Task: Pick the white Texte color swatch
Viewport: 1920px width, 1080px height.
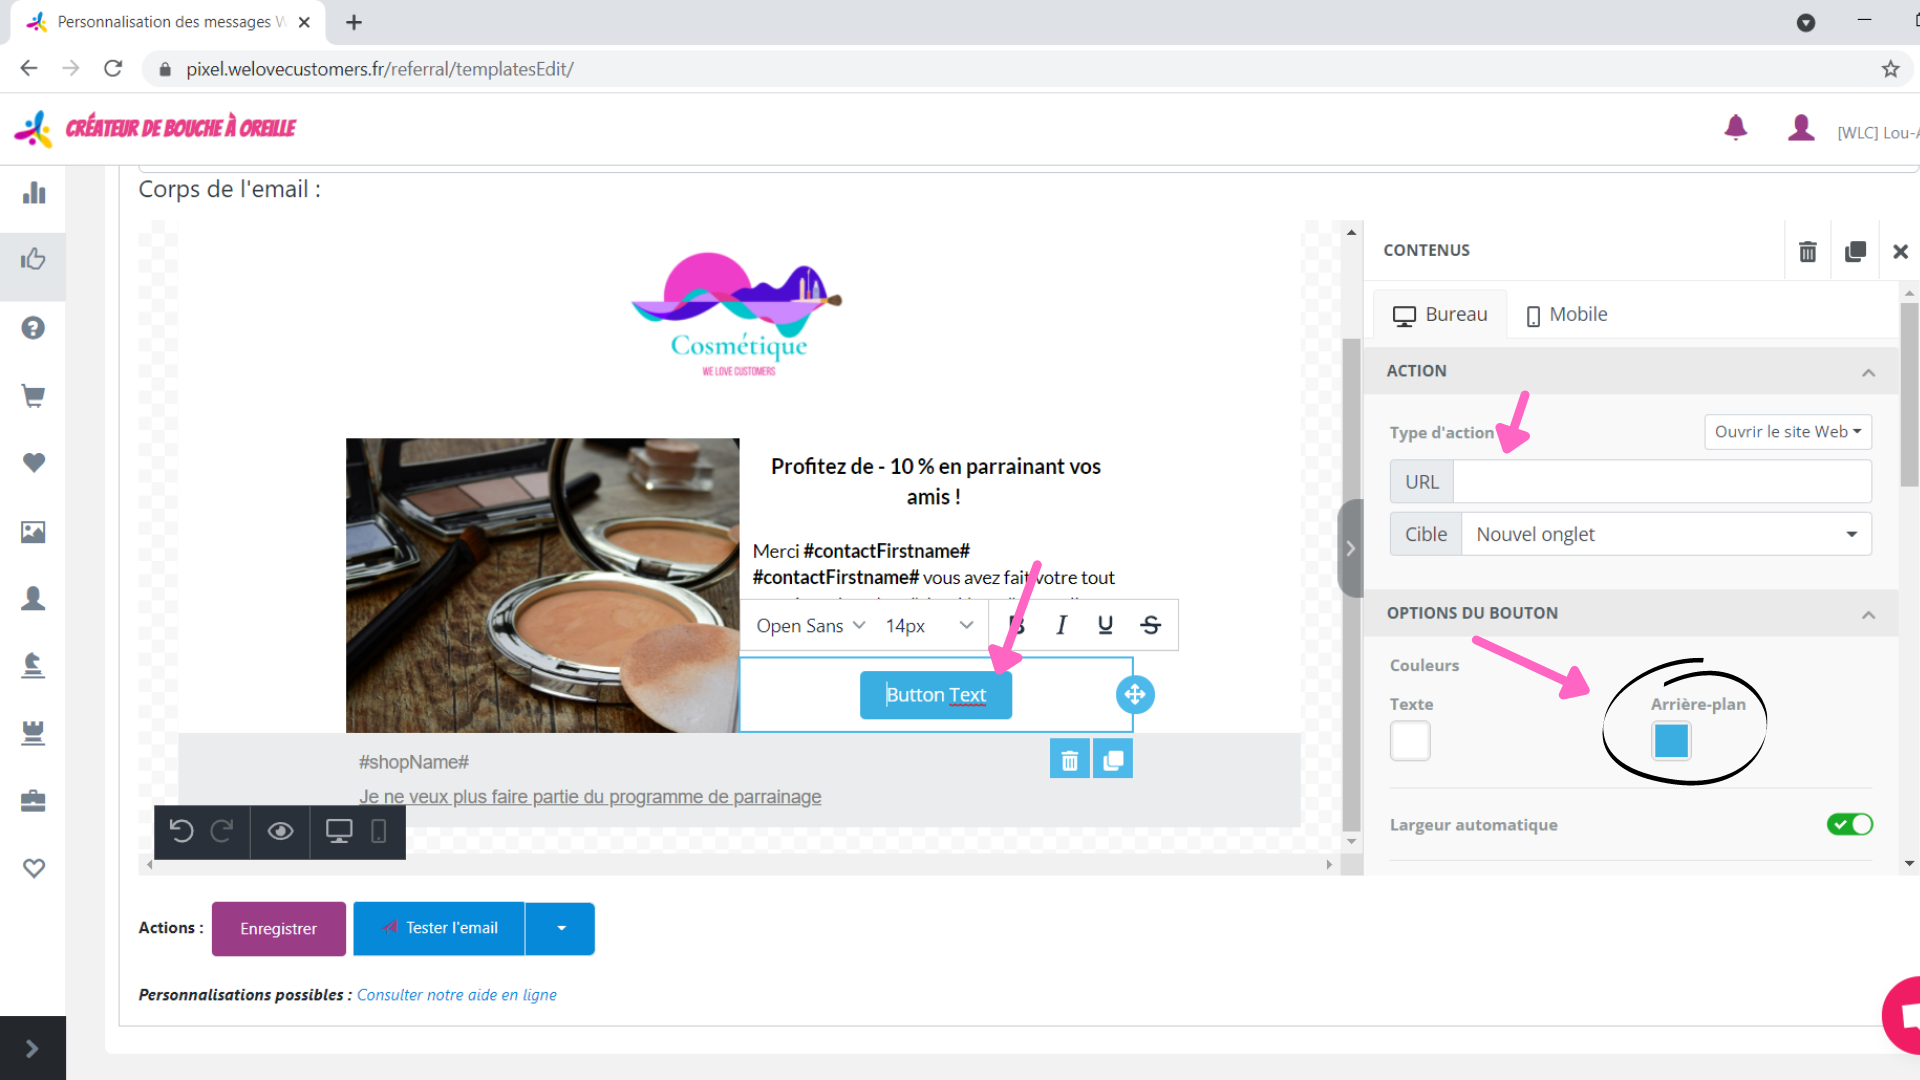Action: tap(1410, 741)
